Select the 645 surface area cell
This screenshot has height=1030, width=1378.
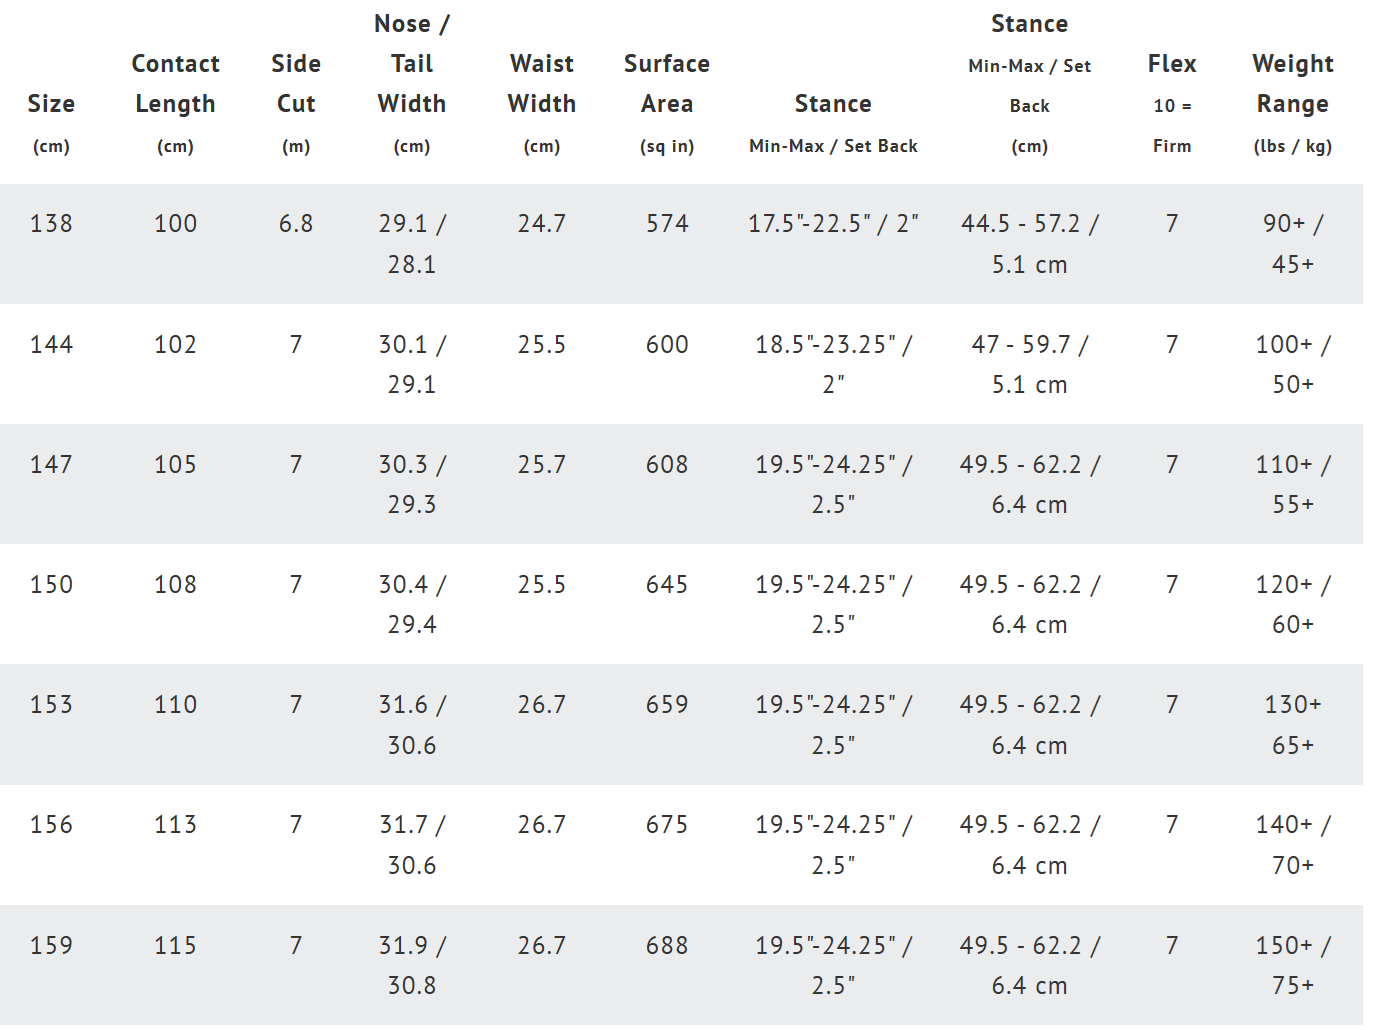pyautogui.click(x=667, y=585)
